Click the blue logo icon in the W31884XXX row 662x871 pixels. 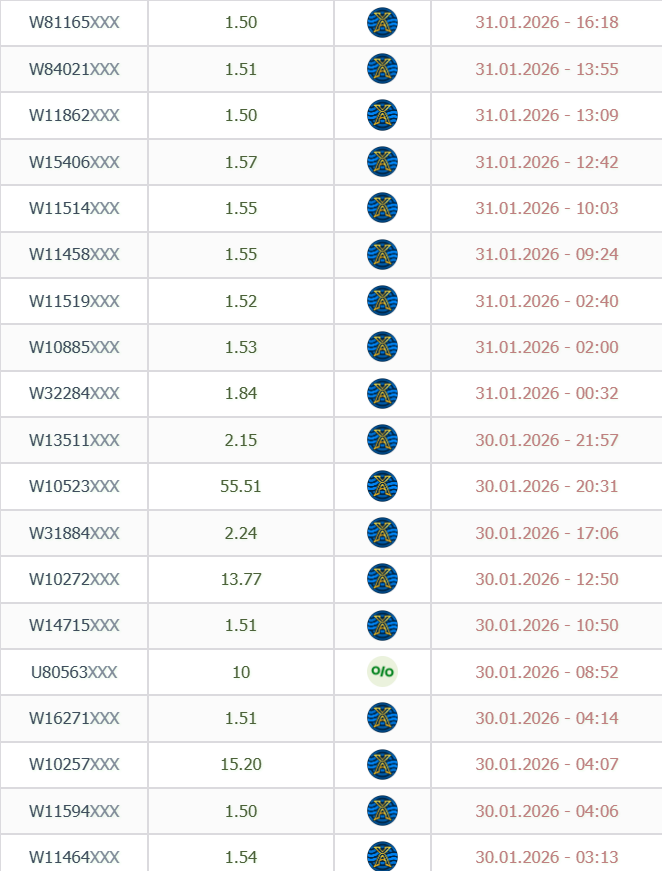click(x=382, y=533)
